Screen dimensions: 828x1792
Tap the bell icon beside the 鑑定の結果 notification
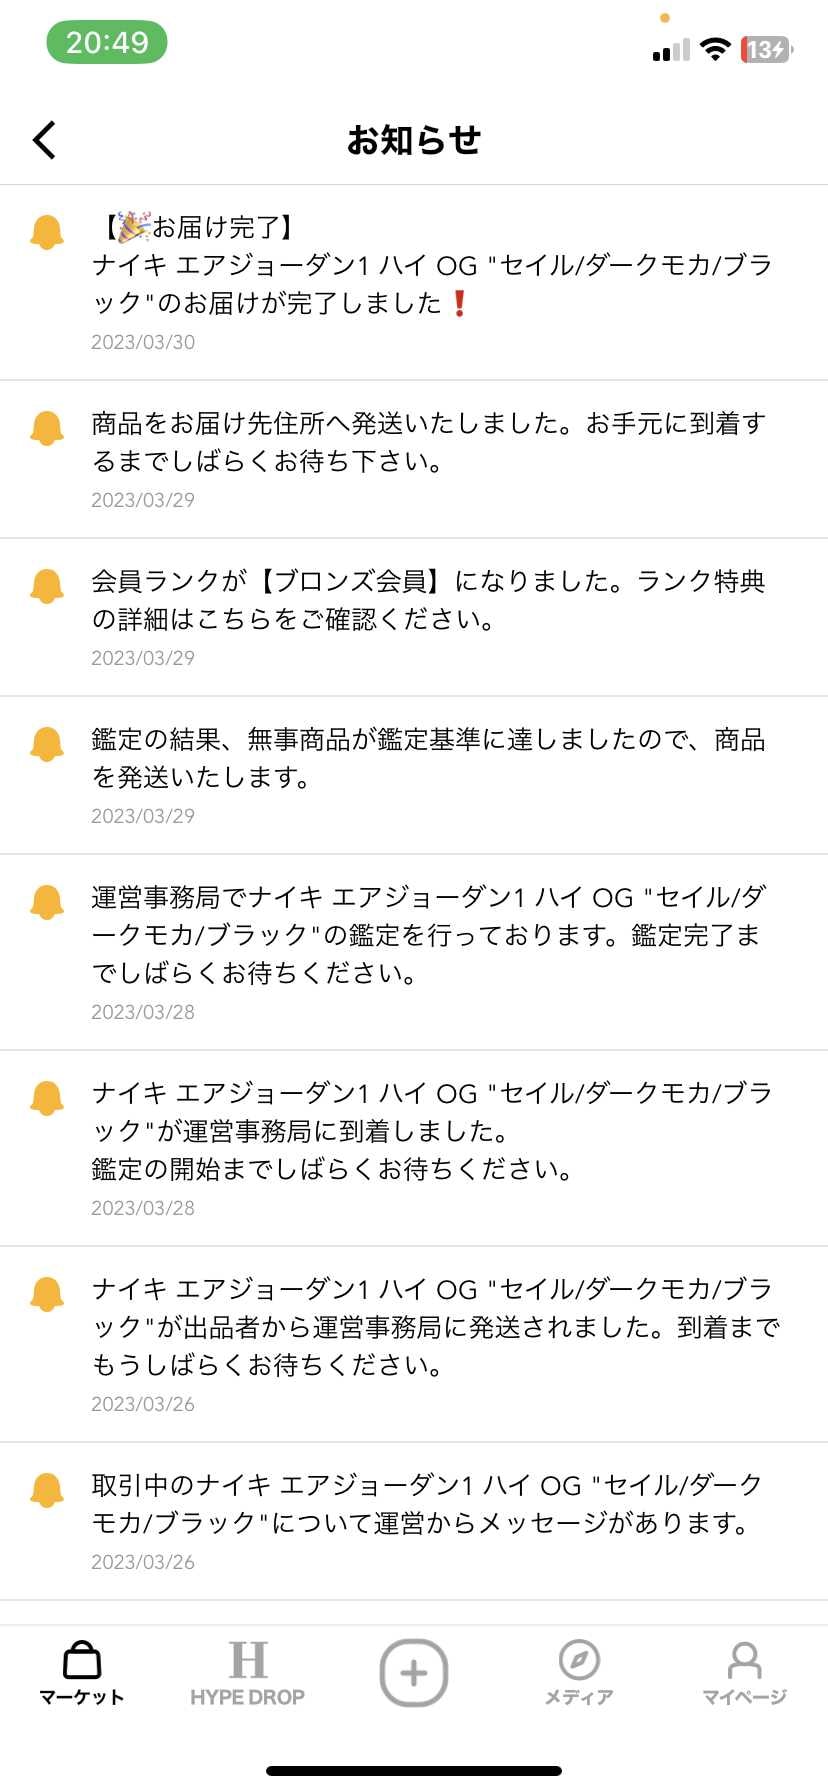click(47, 744)
